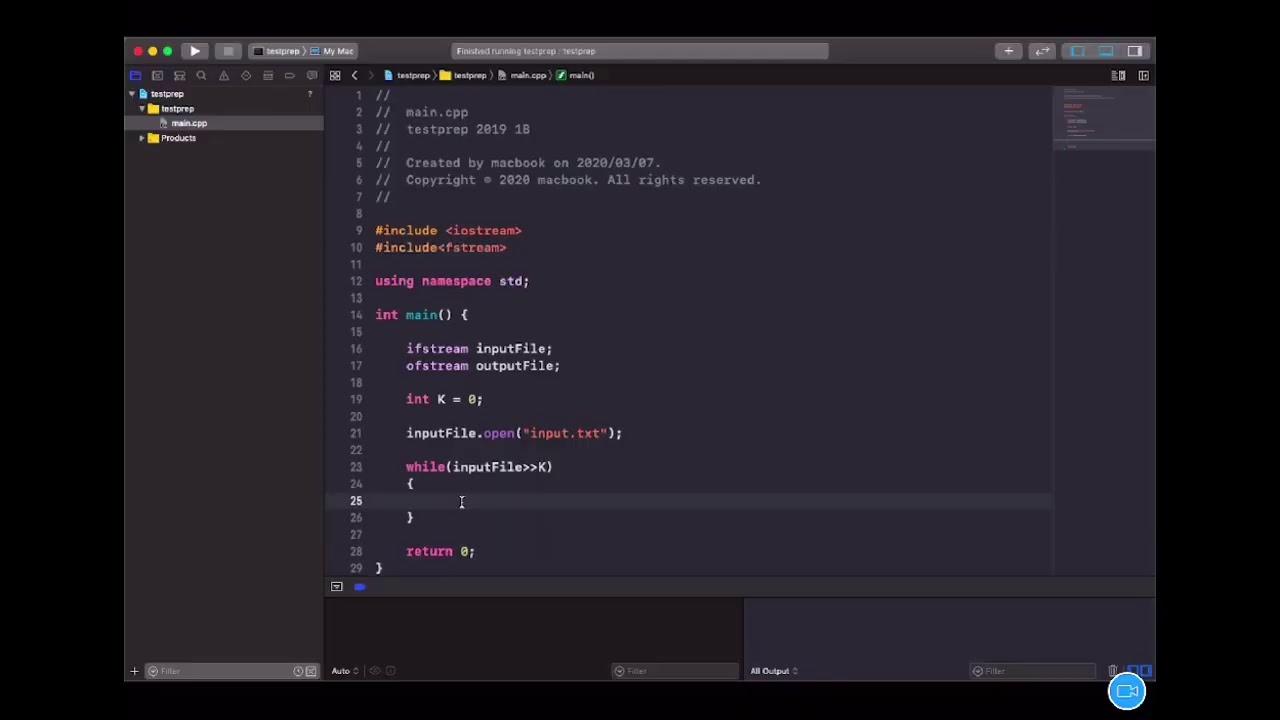Click the variables view Filter field
Image resolution: width=1280 pixels, height=720 pixels.
(x=676, y=671)
